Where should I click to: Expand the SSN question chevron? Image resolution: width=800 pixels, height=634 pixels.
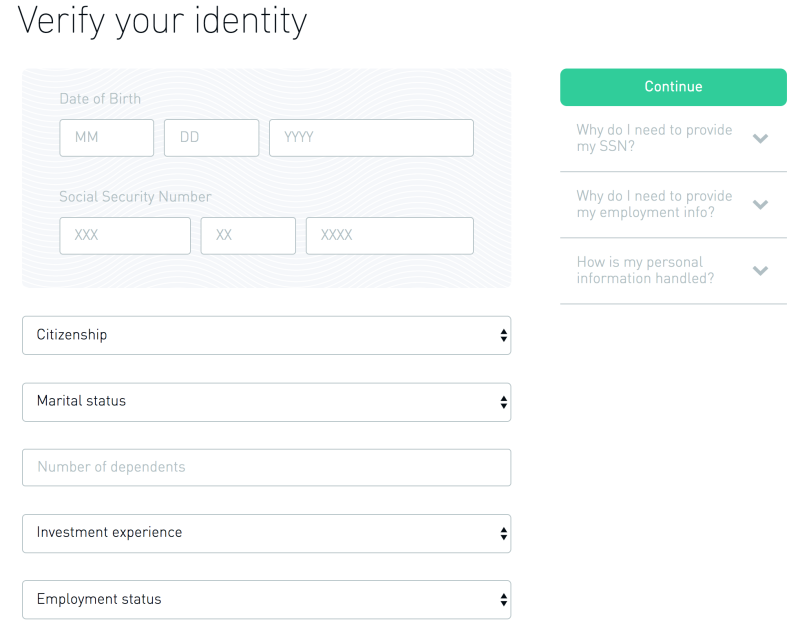tap(760, 138)
